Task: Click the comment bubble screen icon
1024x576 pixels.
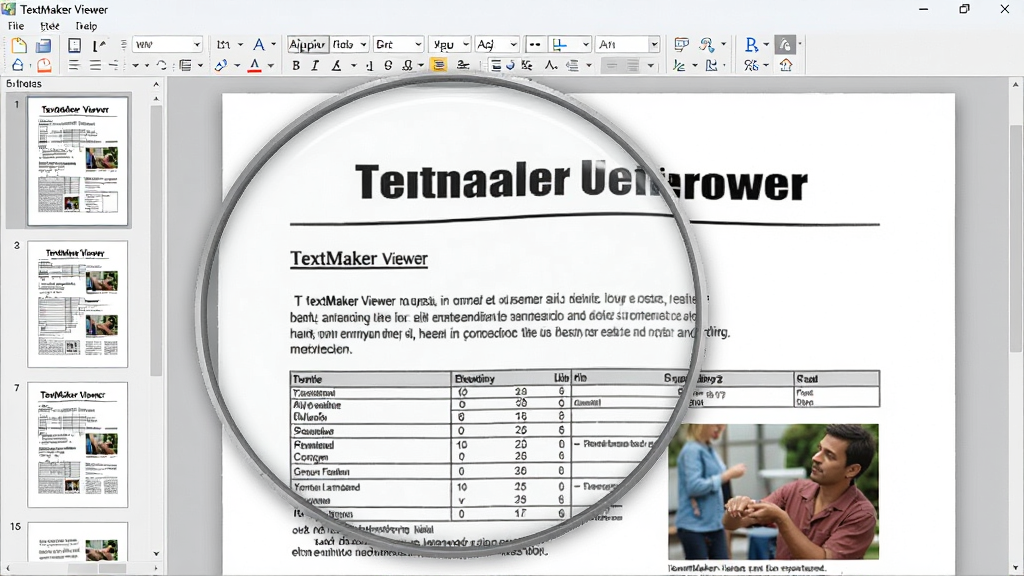Action: tap(681, 44)
